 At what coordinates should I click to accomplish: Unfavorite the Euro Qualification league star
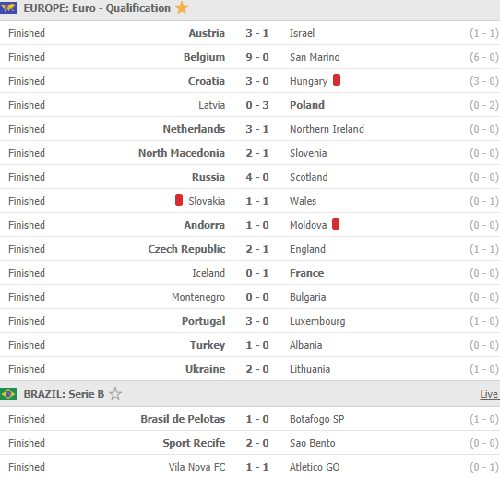click(182, 8)
